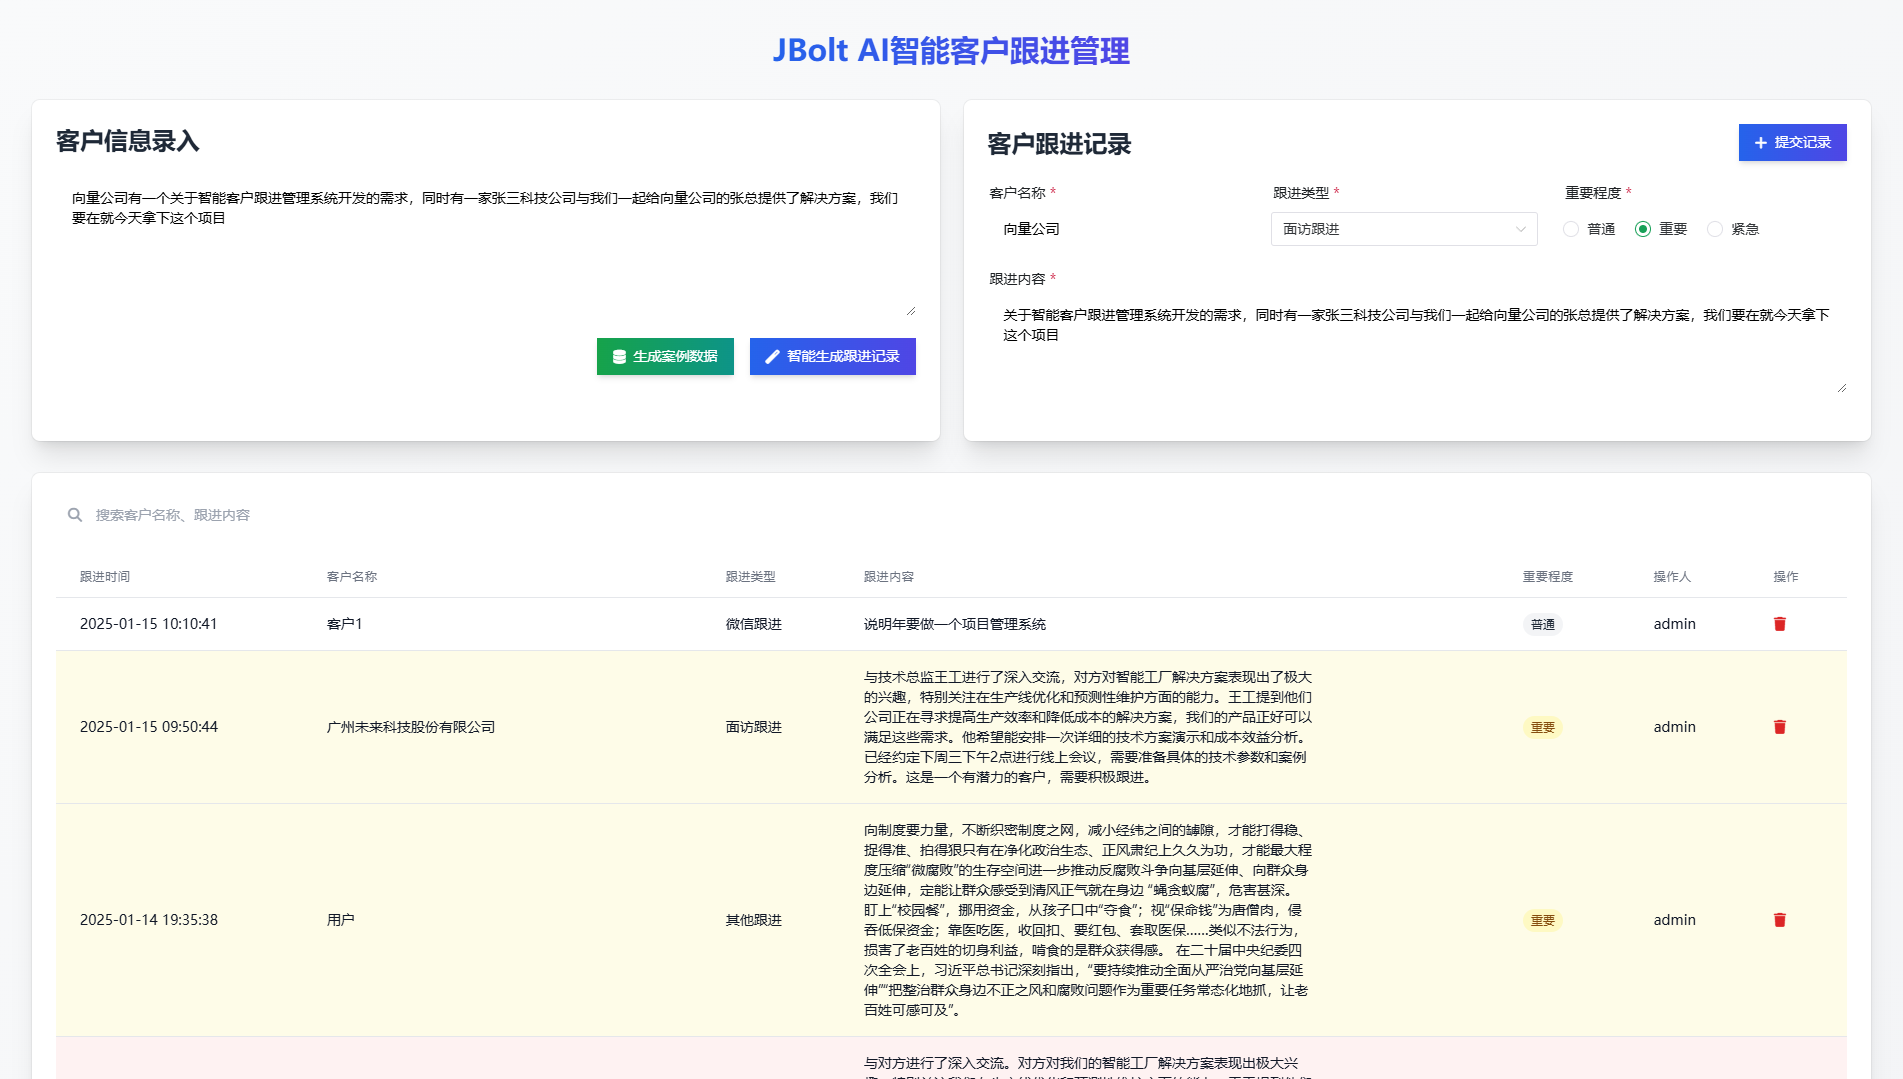
Task: Click the search magnifier icon
Action: point(75,515)
